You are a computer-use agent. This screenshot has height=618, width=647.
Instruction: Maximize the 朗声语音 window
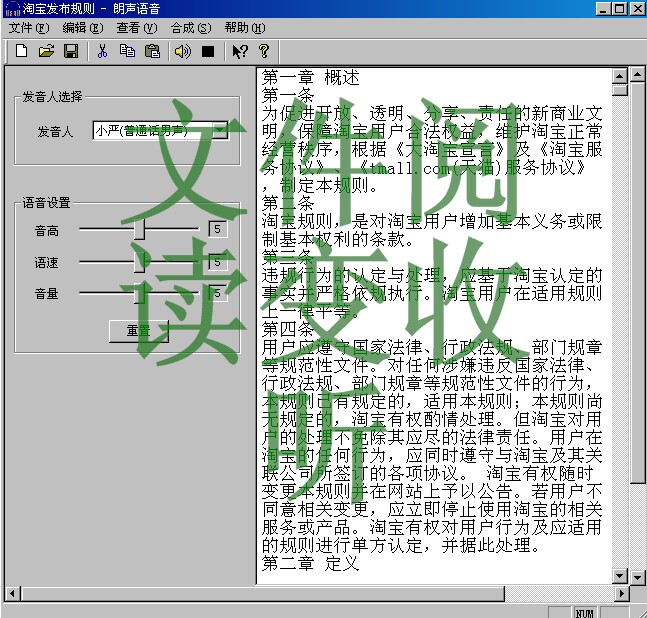coord(620,9)
